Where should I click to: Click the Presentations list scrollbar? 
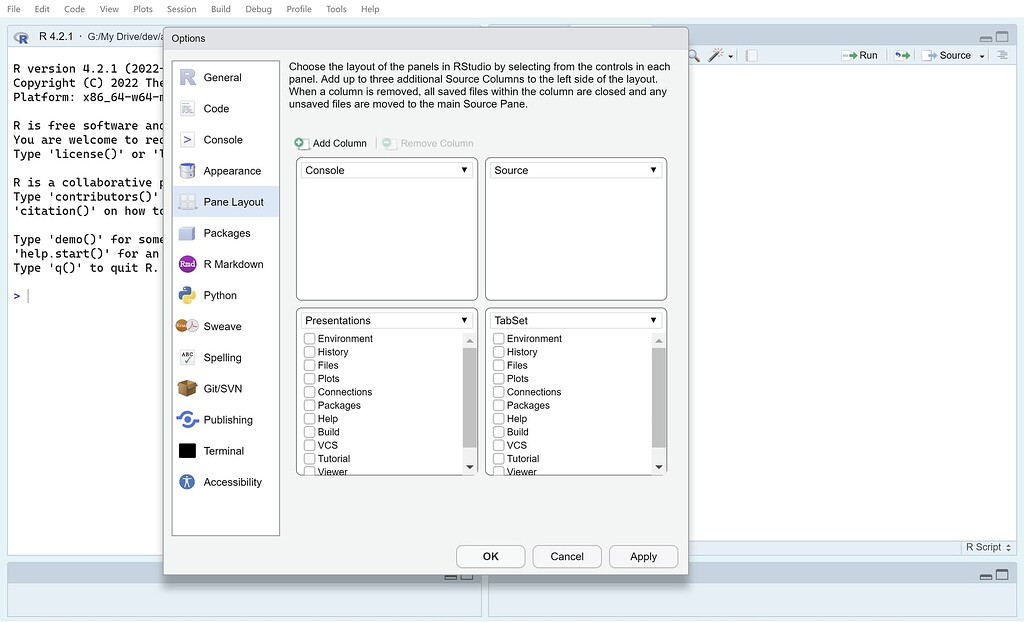pos(468,400)
